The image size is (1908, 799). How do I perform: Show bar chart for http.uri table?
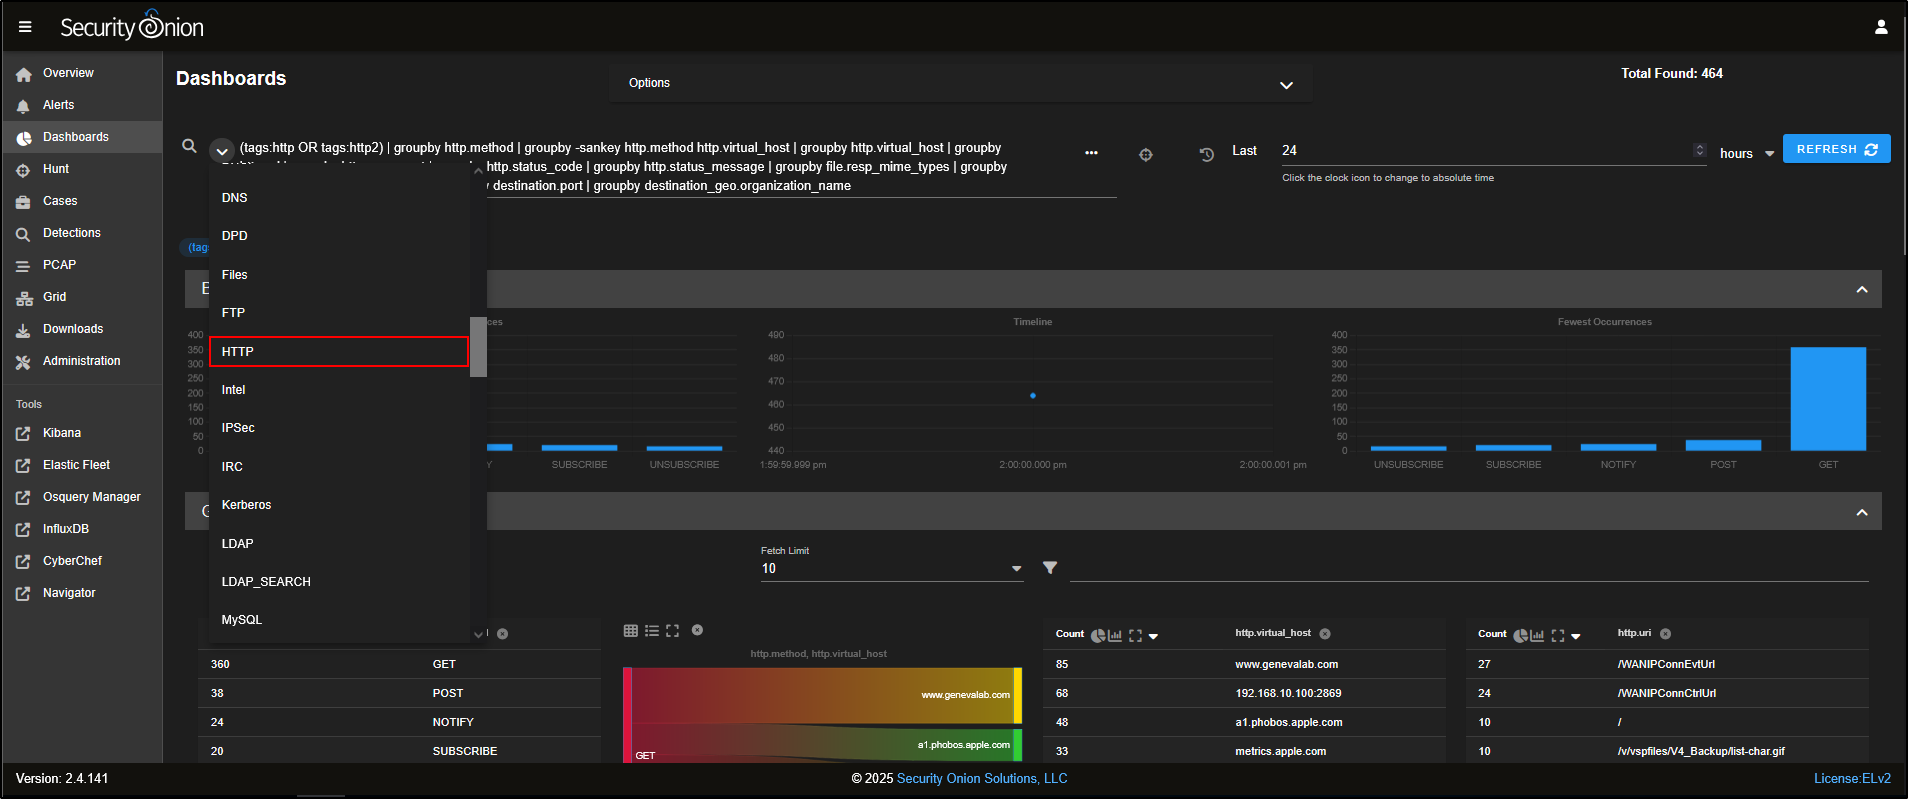1538,635
